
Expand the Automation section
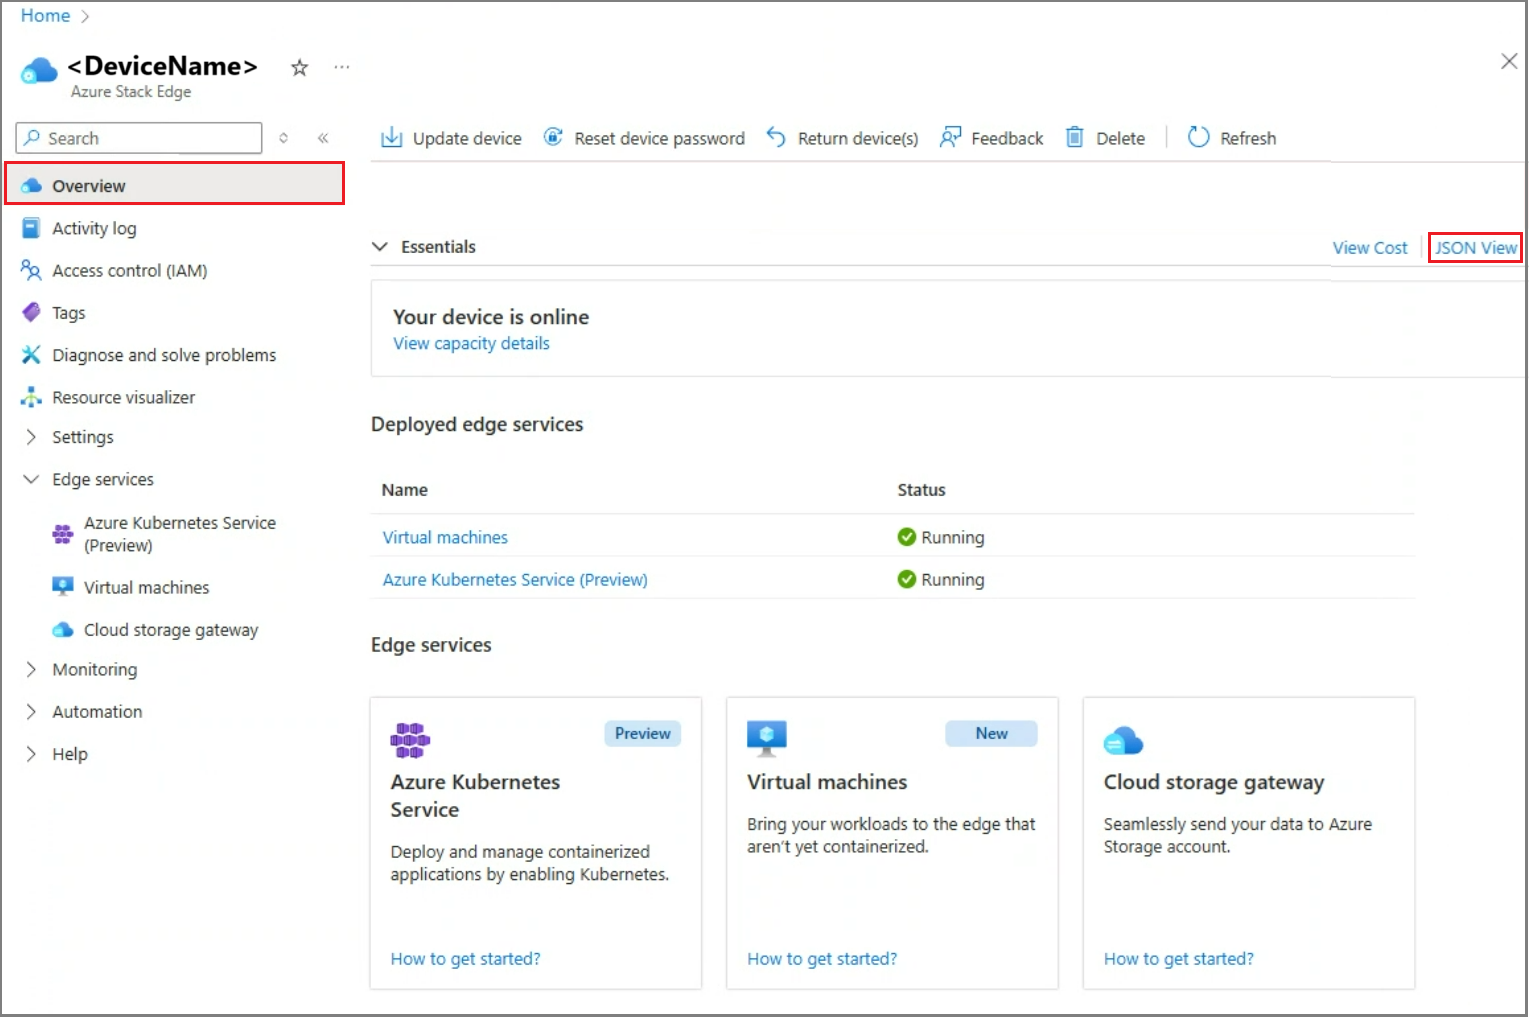click(x=96, y=711)
